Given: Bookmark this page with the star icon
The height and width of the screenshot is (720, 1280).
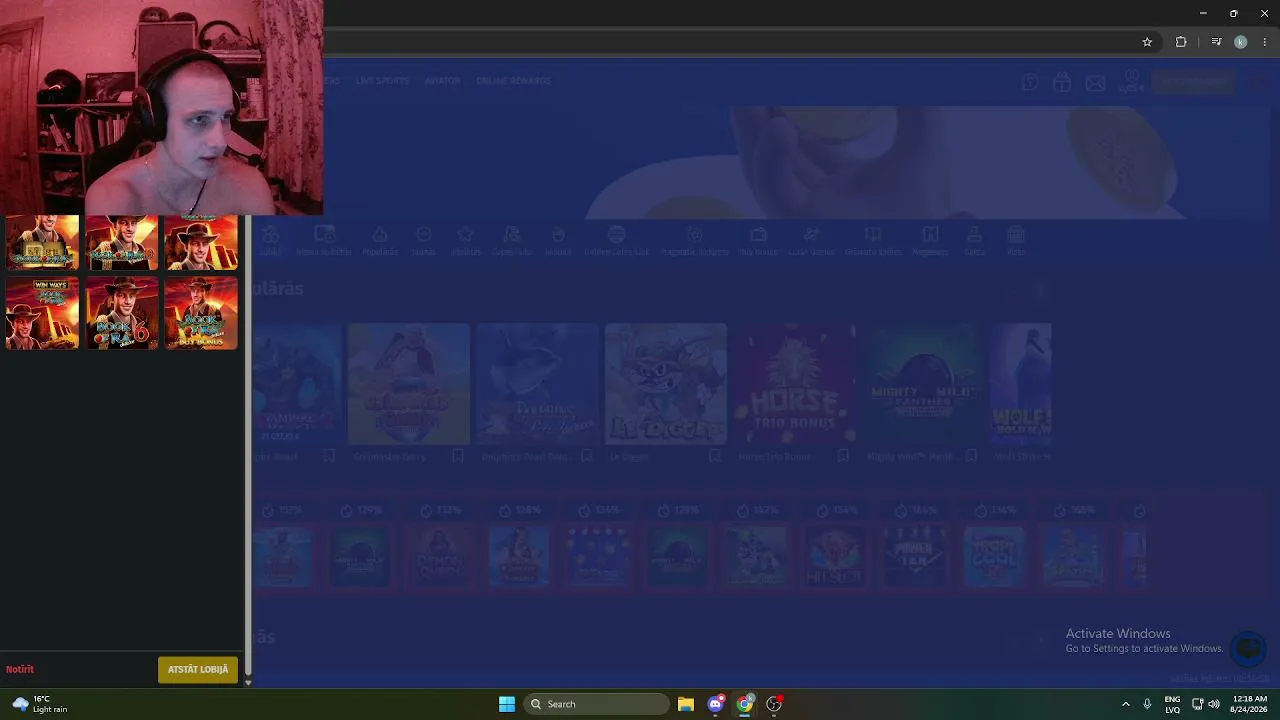Looking at the screenshot, I should [x=1147, y=42].
